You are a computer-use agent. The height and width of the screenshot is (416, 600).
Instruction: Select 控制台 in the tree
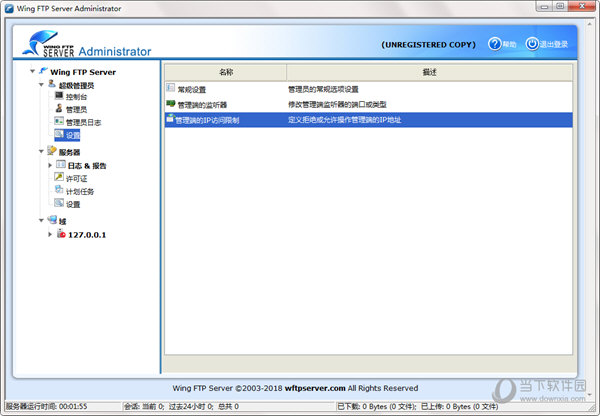coord(76,97)
